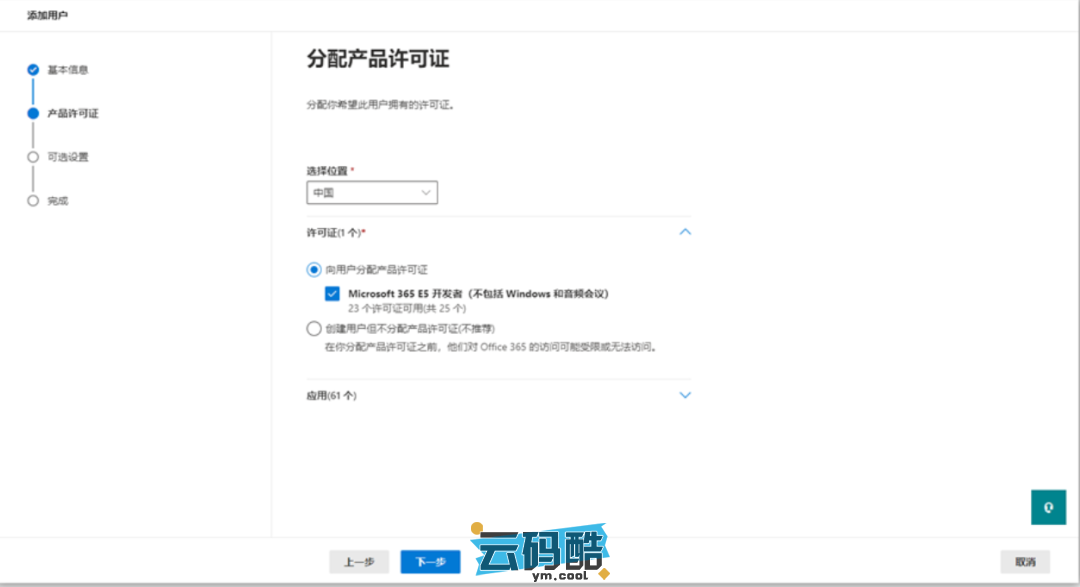Open the 选择位置 dropdown showing 中国
This screenshot has height=587, width=1080.
(372, 192)
